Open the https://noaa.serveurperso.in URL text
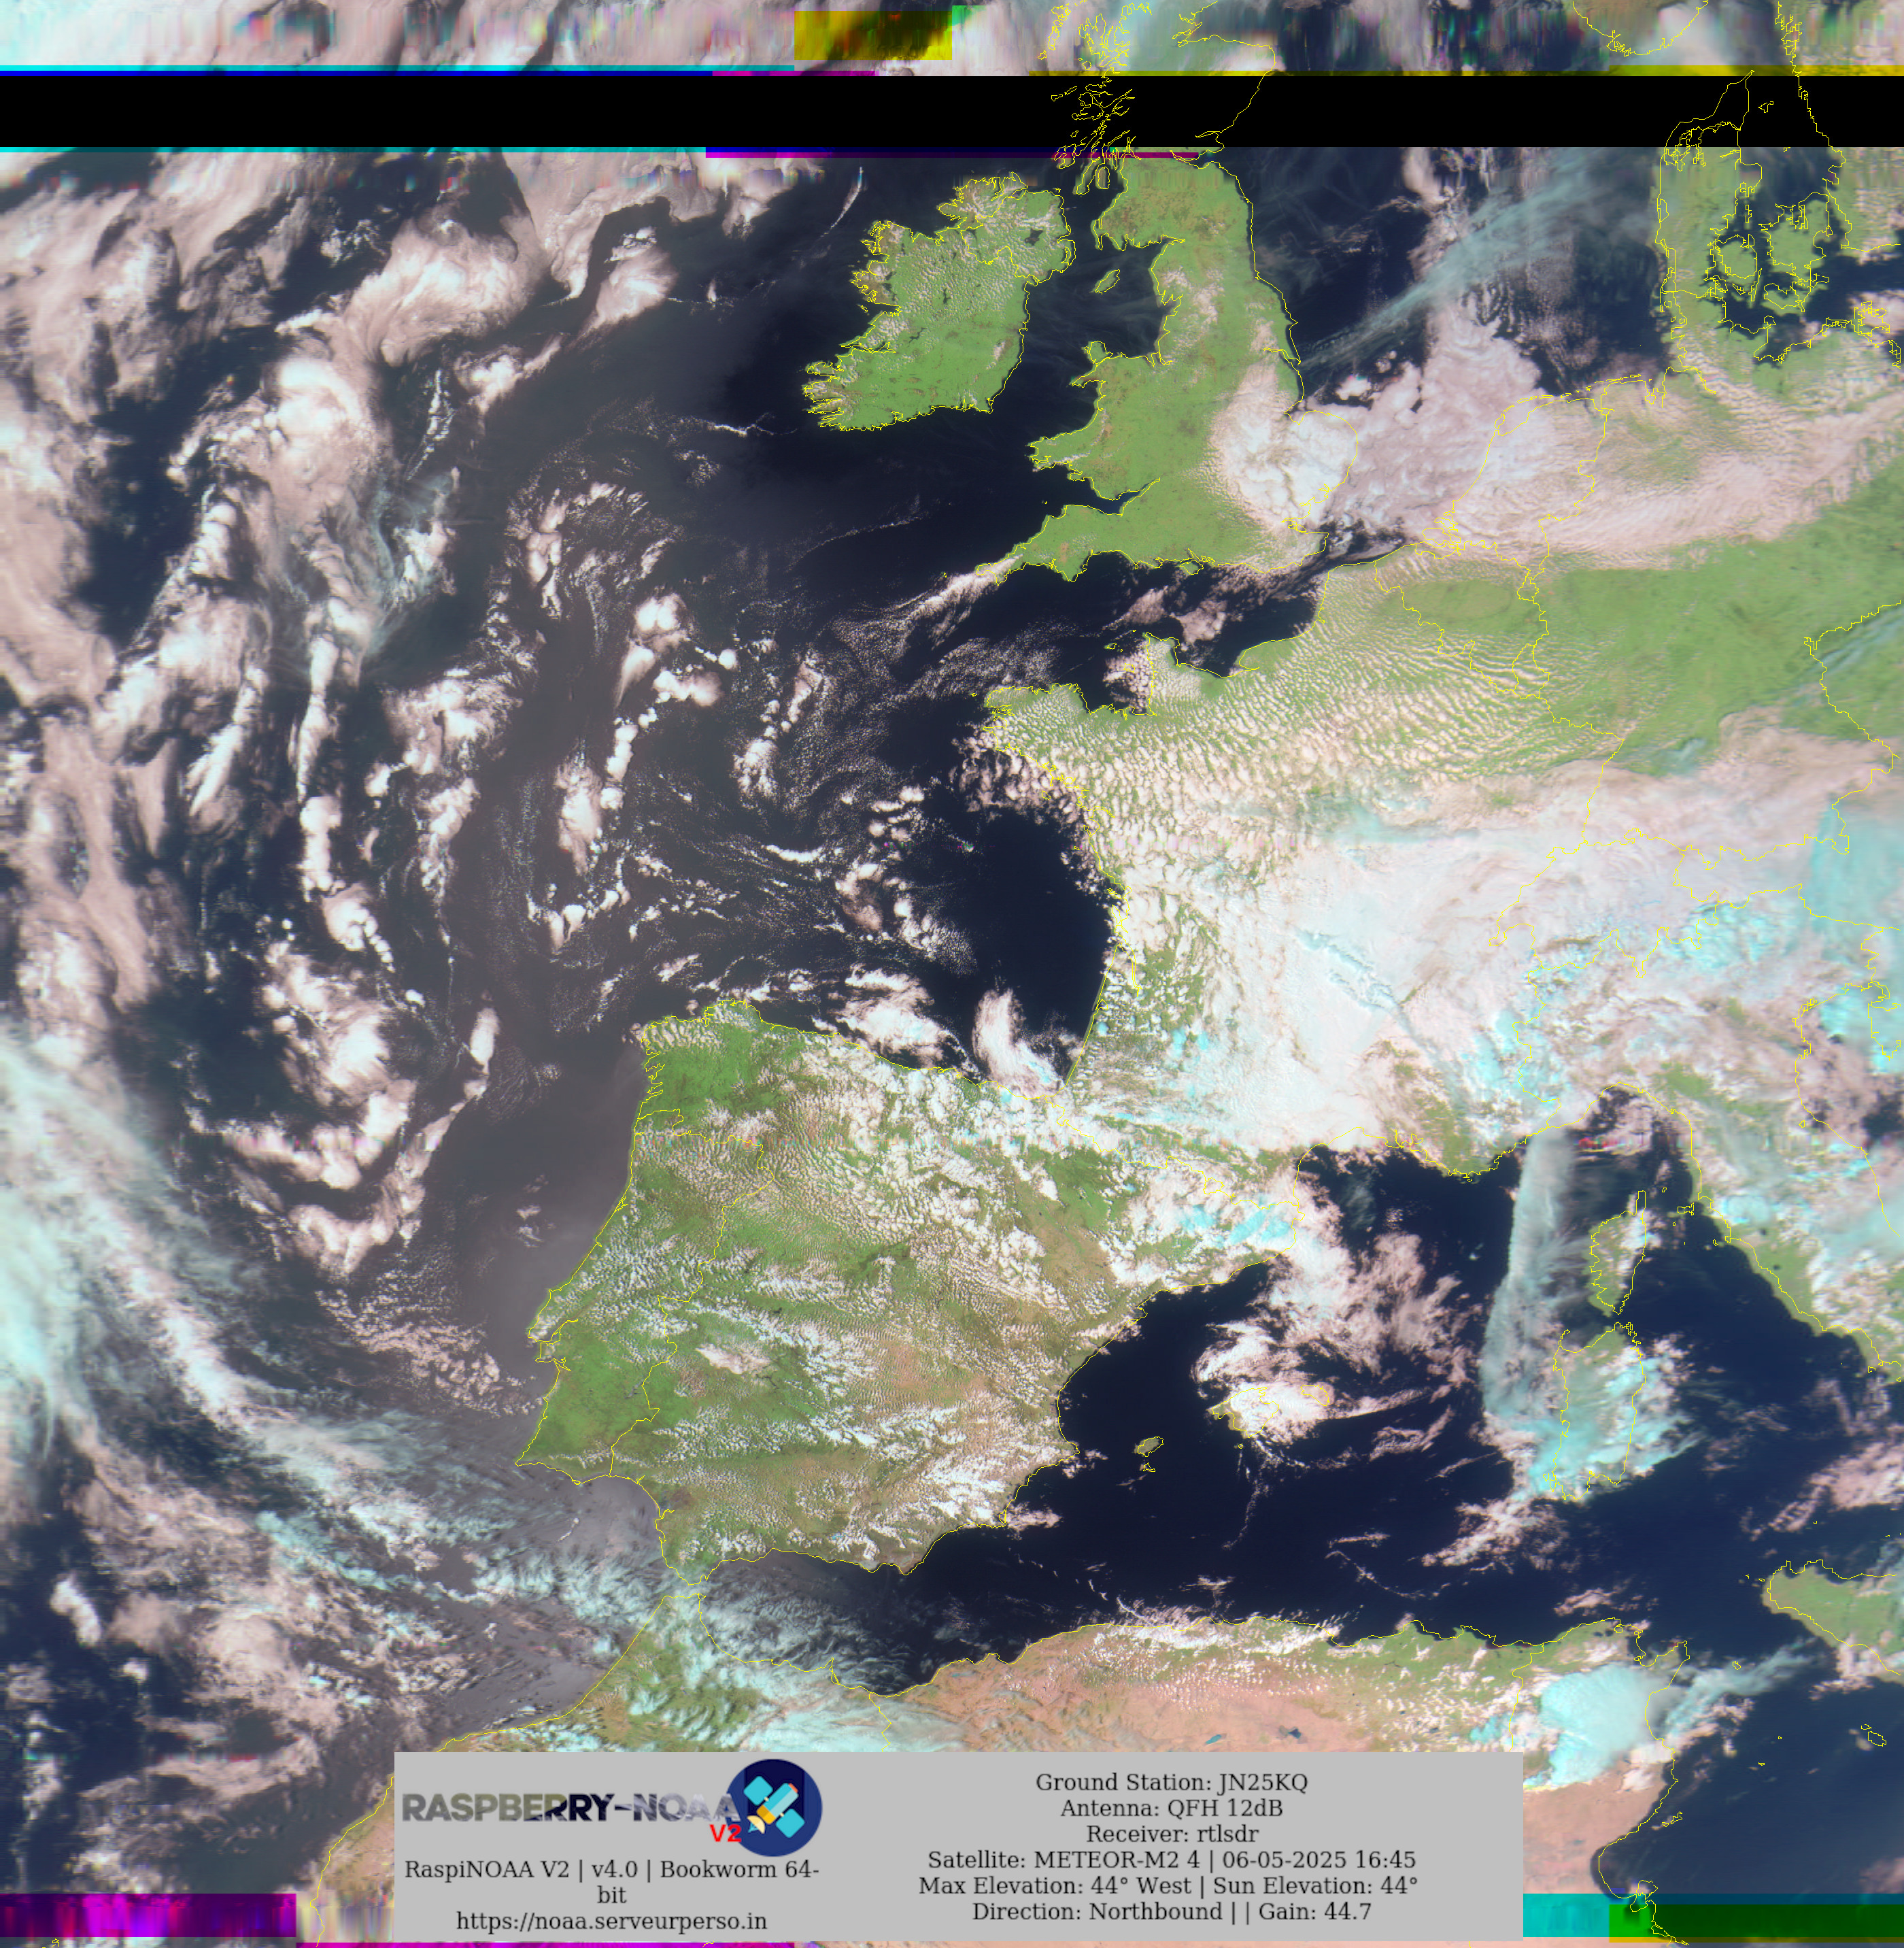 pos(611,1921)
